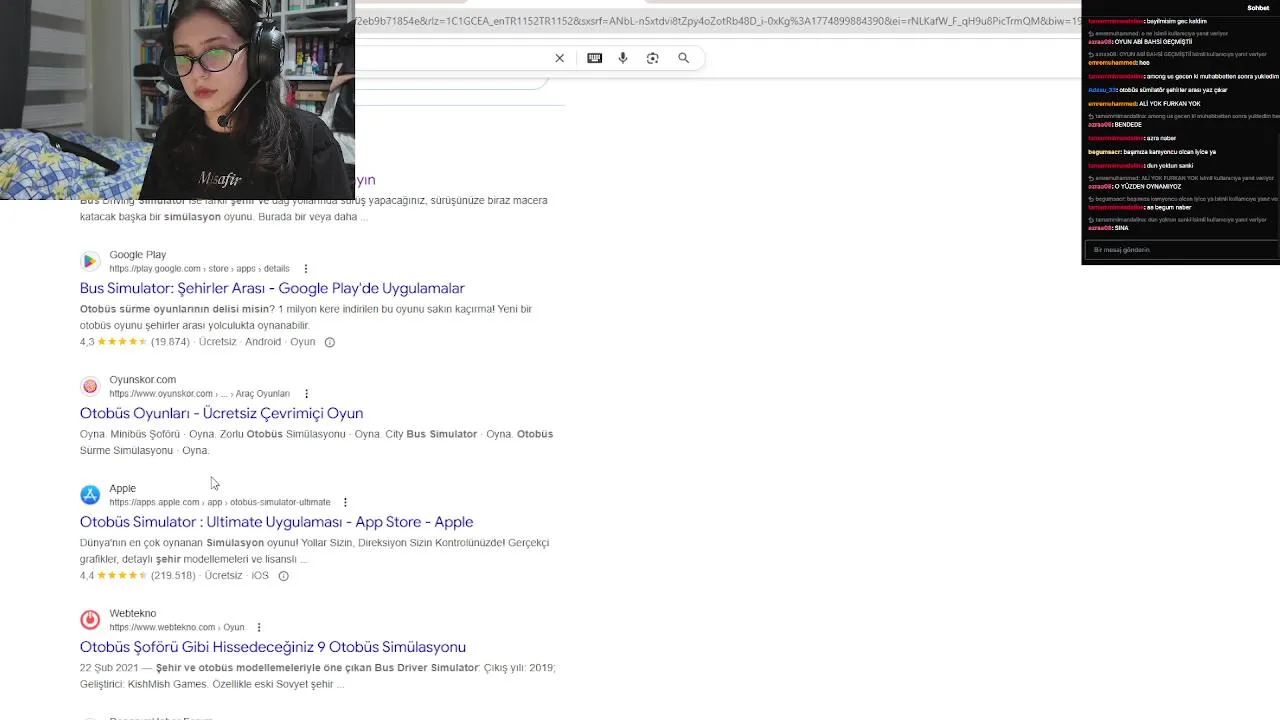Viewport: 1280px width, 720px height.
Task: Click the Apple site name
Action: 123,489
